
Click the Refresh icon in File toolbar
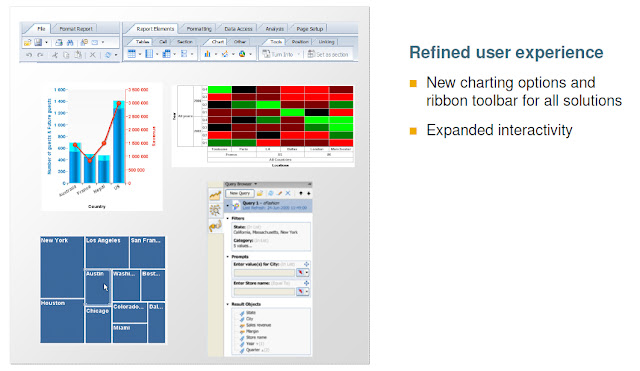(x=108, y=55)
